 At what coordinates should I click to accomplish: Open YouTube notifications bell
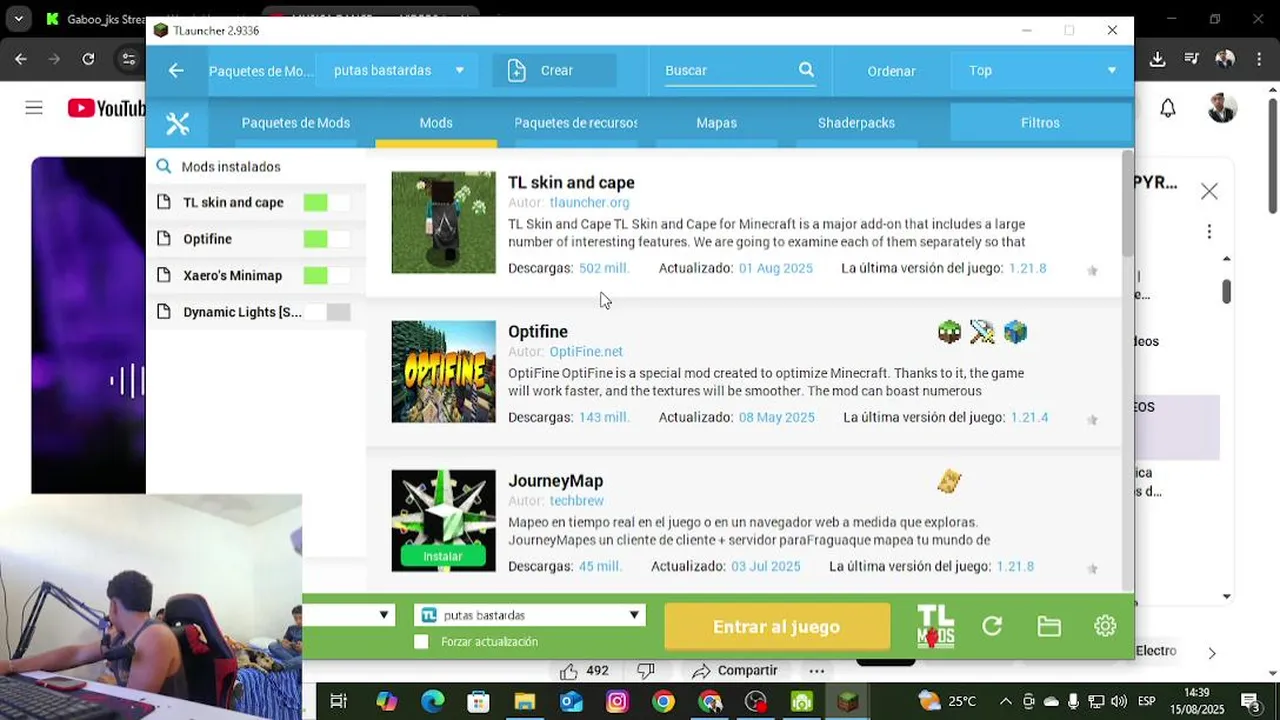coord(1168,108)
